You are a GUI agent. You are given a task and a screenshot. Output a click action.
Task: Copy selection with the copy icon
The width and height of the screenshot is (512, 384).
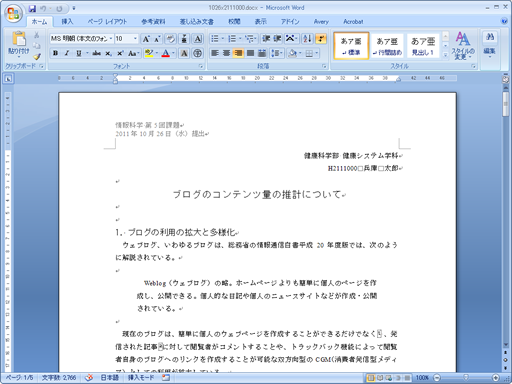click(x=37, y=46)
